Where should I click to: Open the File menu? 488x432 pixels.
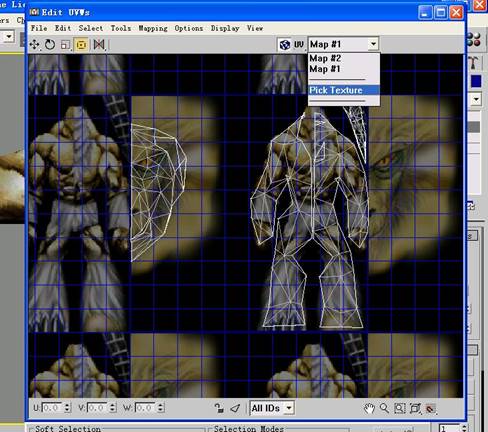[x=39, y=28]
